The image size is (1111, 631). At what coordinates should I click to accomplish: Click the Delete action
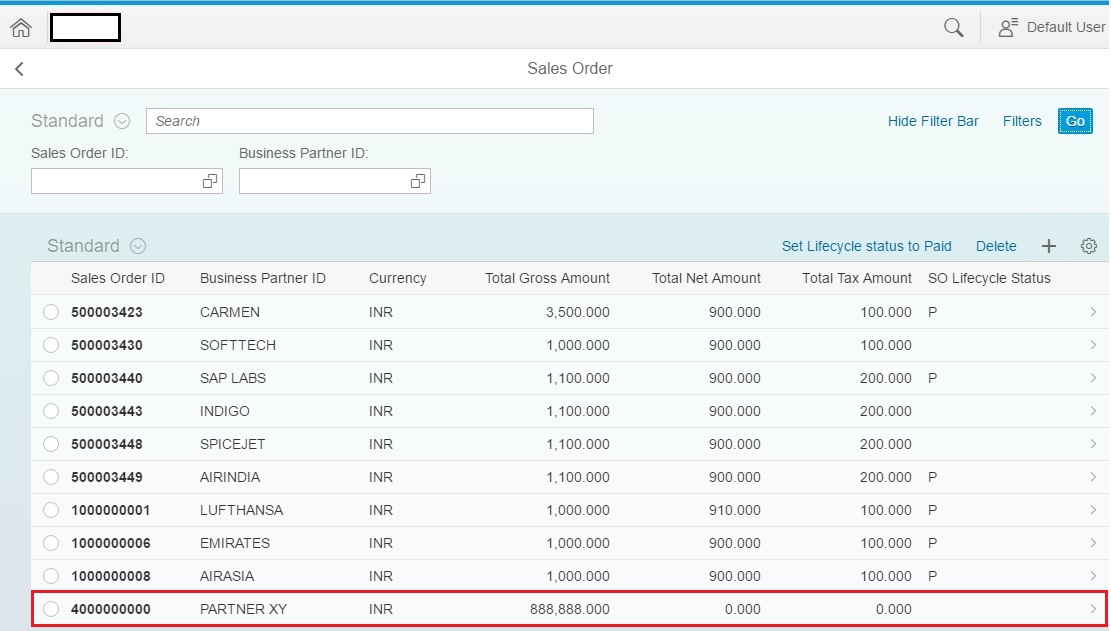coord(996,245)
